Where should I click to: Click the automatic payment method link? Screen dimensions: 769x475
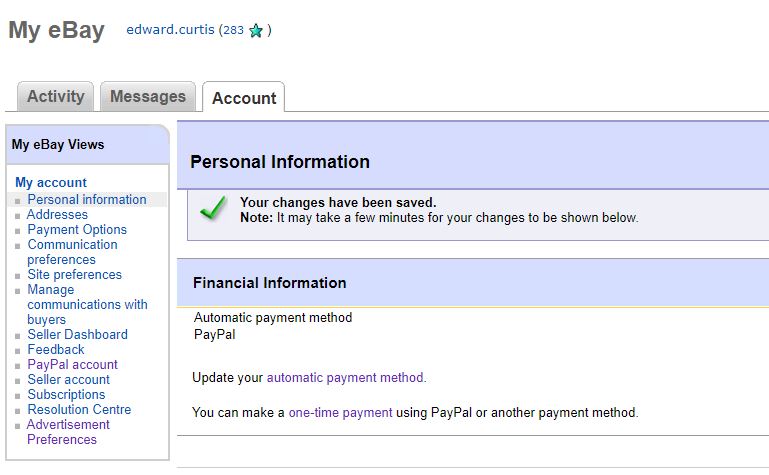pos(345,377)
